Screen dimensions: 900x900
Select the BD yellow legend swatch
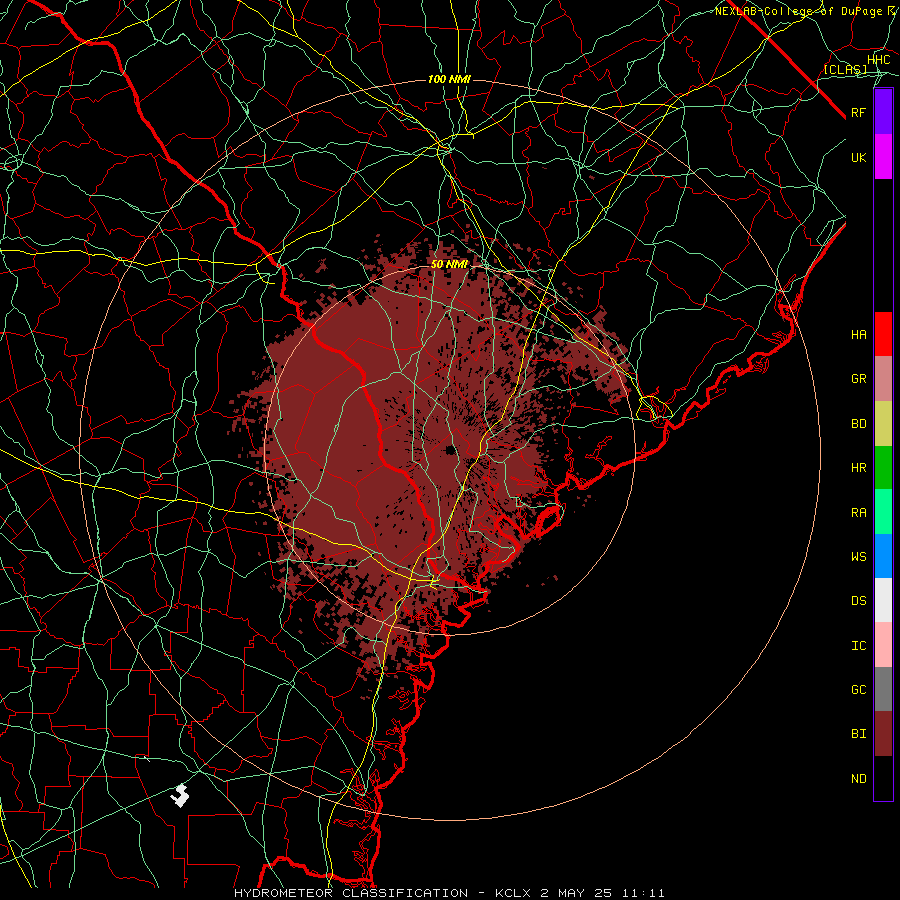point(883,424)
